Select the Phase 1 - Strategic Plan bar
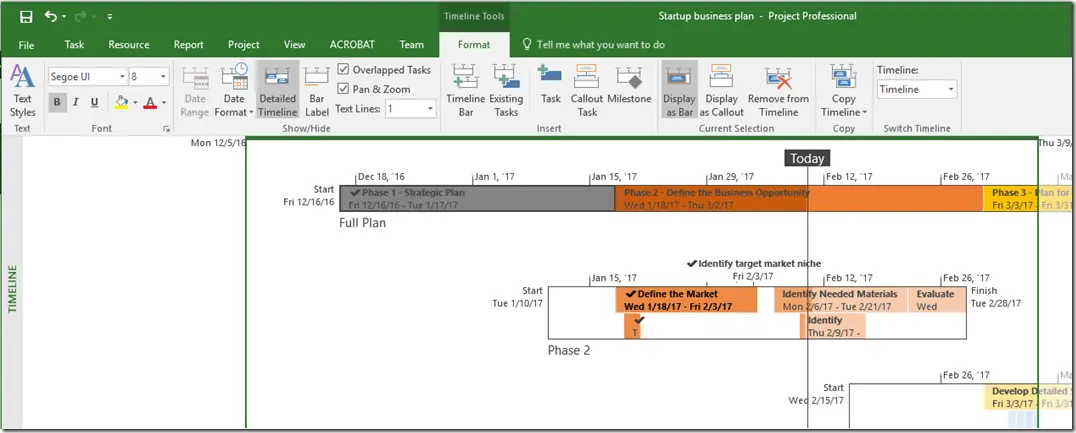 (478, 198)
